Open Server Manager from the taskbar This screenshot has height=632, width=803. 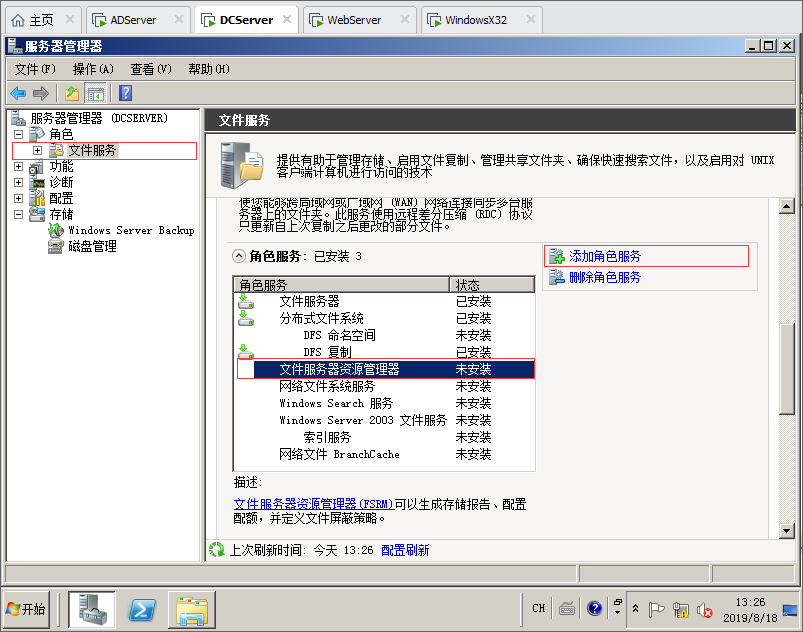coord(92,609)
